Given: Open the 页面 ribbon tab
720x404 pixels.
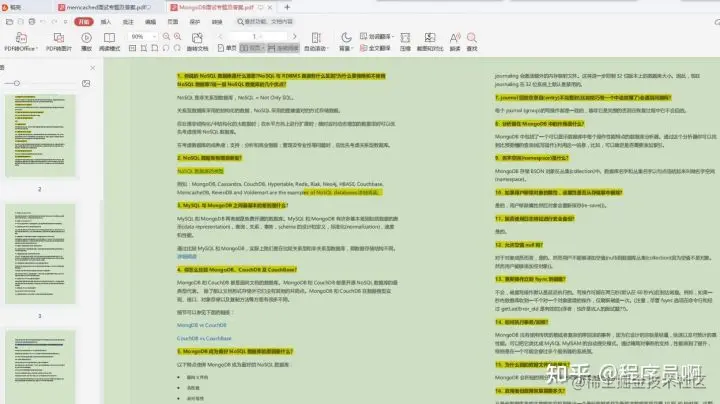Looking at the screenshot, I should [173, 22].
